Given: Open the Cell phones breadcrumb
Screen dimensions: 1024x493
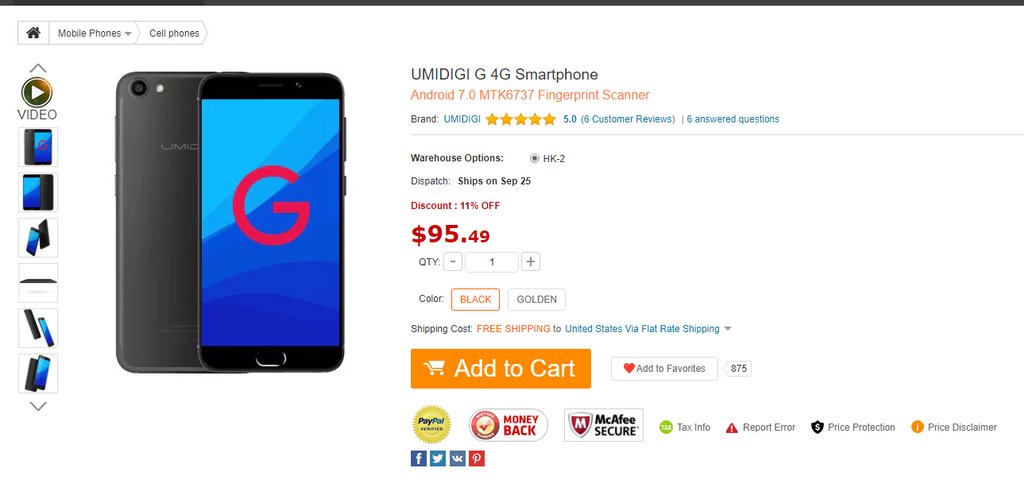Looking at the screenshot, I should [174, 33].
